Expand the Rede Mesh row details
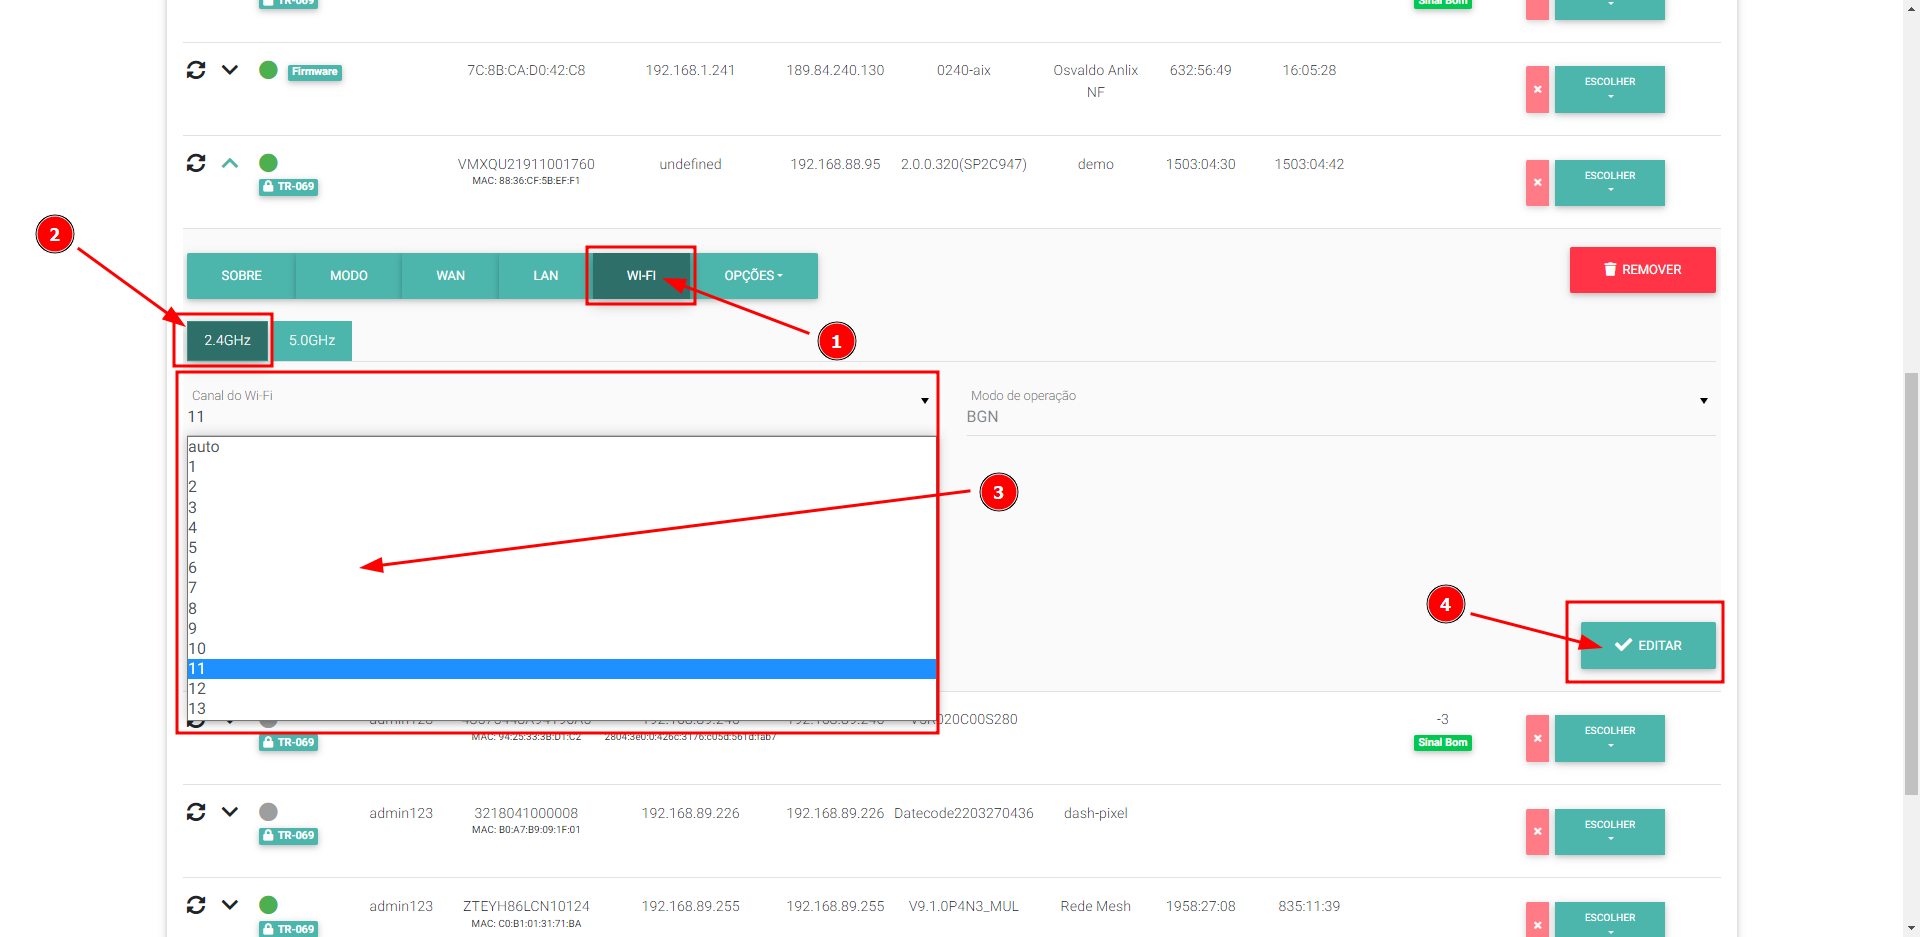1920x937 pixels. coord(230,905)
